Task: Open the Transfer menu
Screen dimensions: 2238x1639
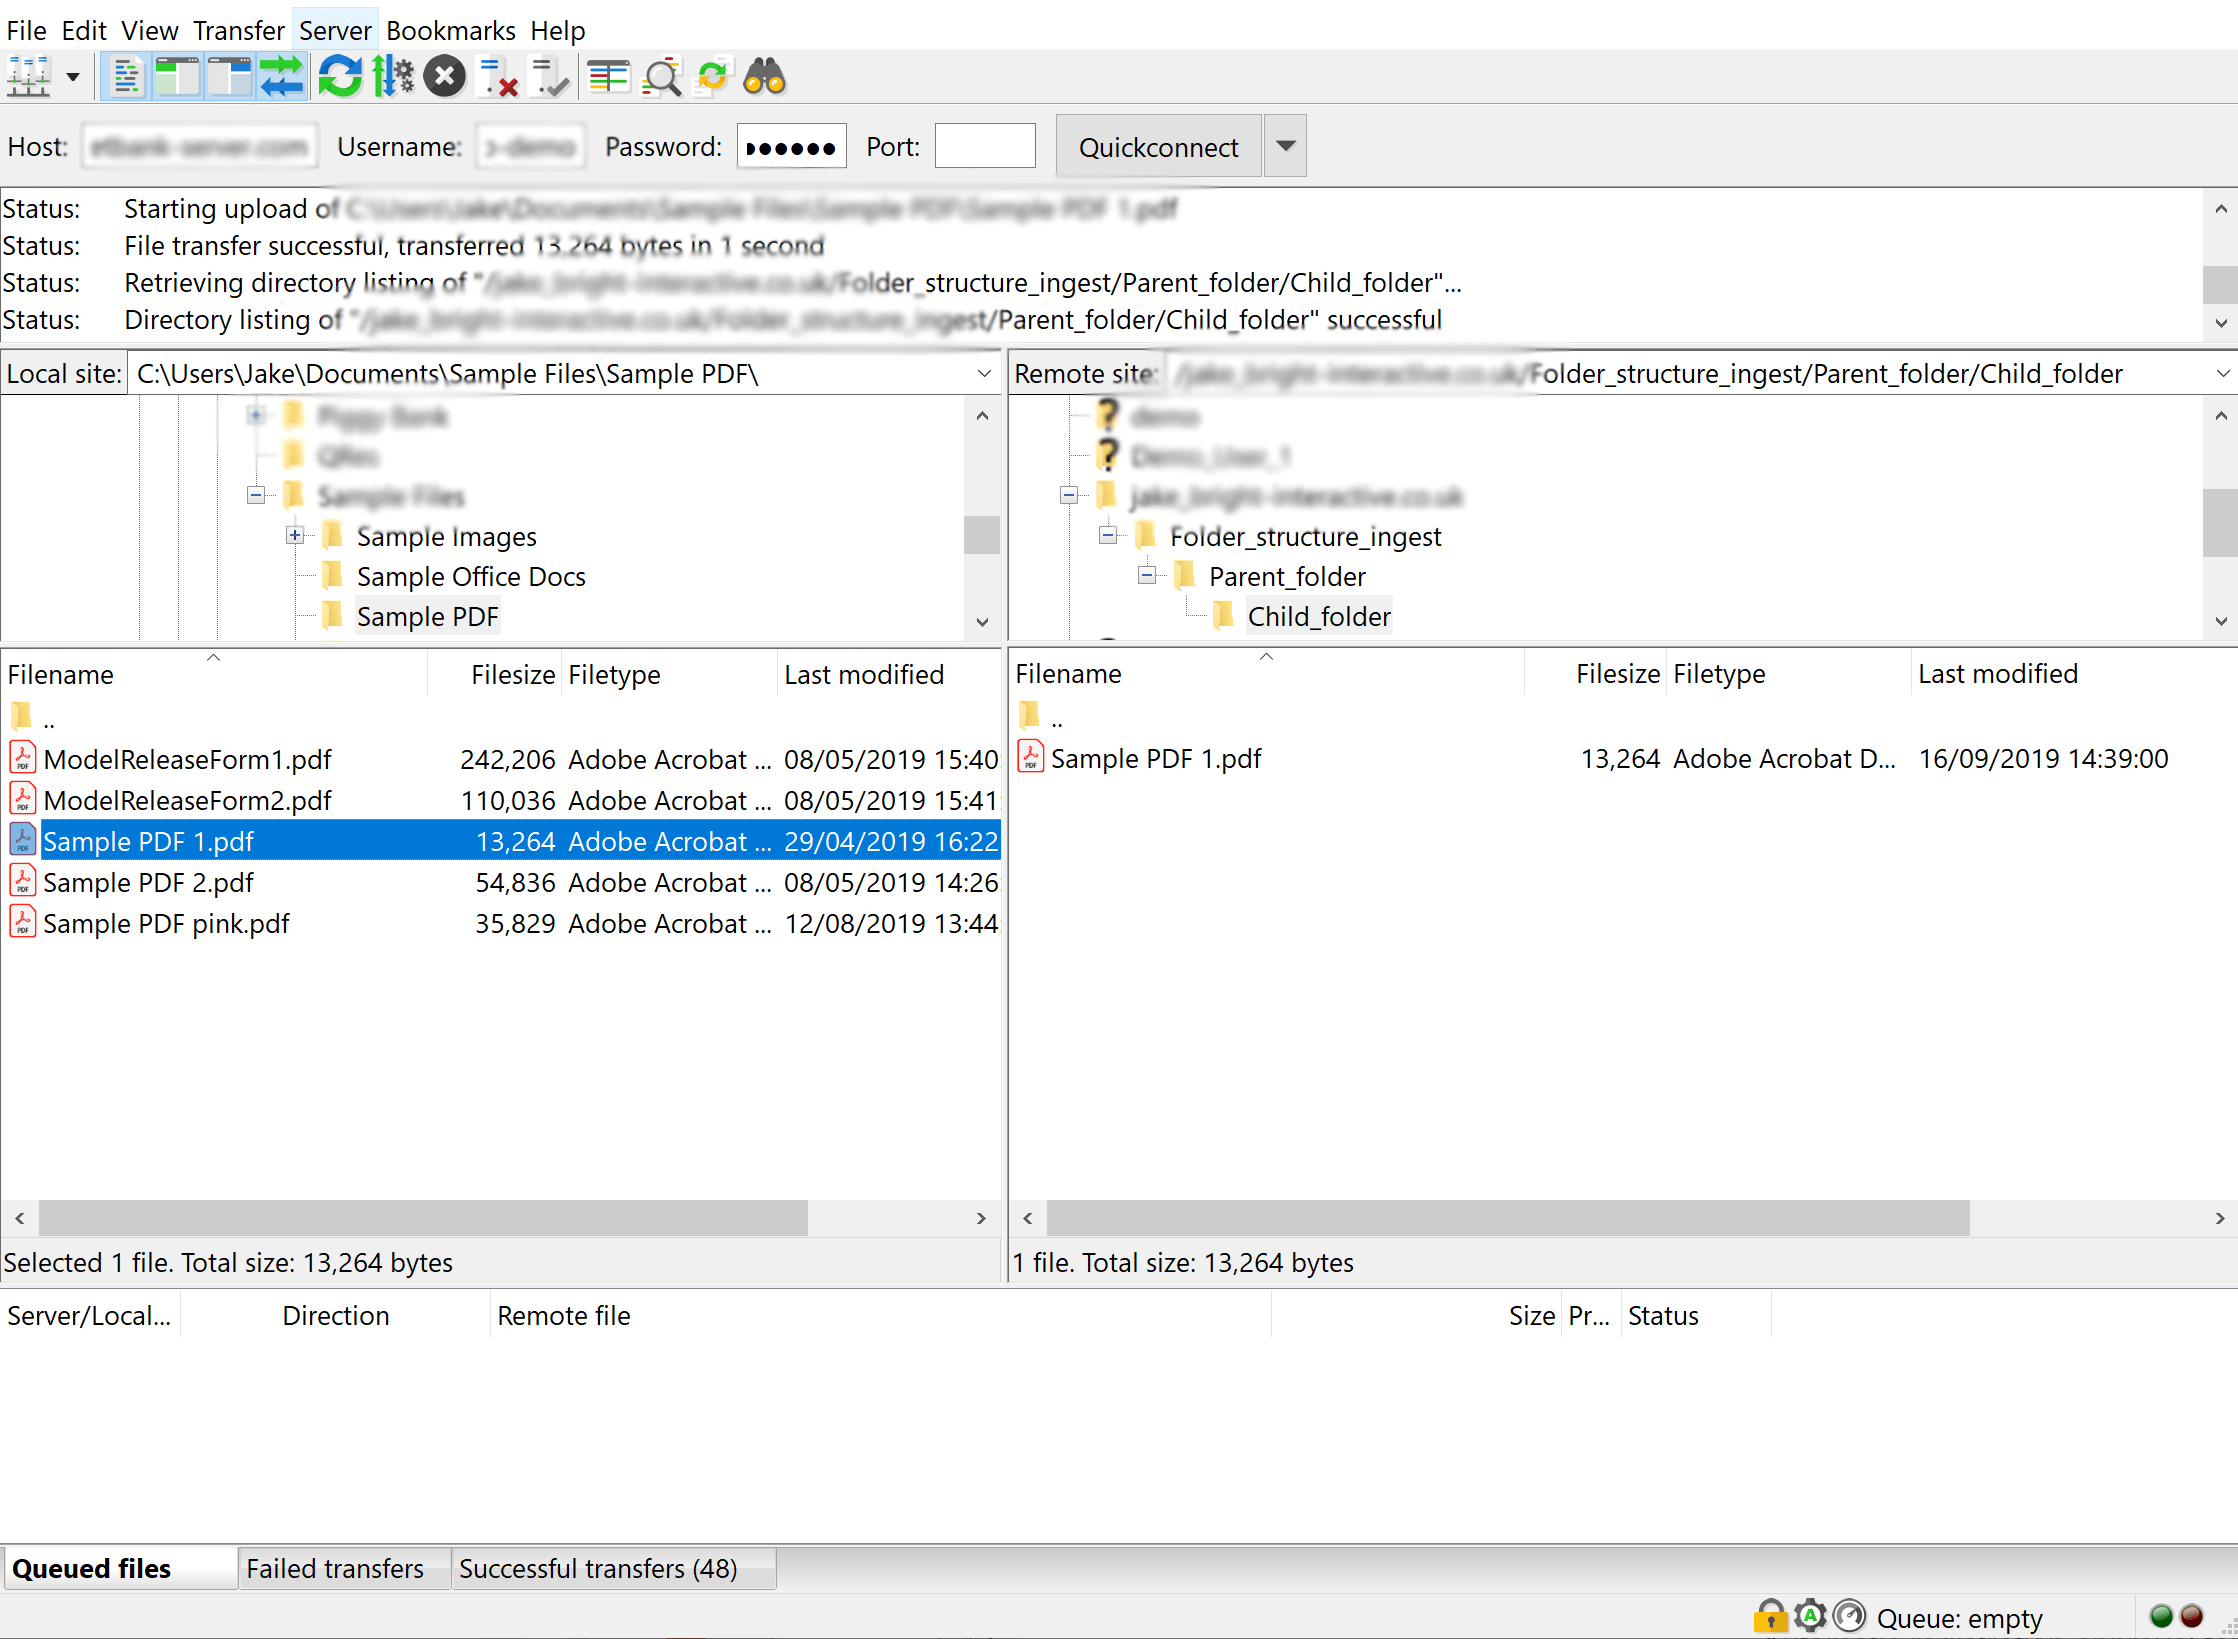Action: tap(238, 31)
